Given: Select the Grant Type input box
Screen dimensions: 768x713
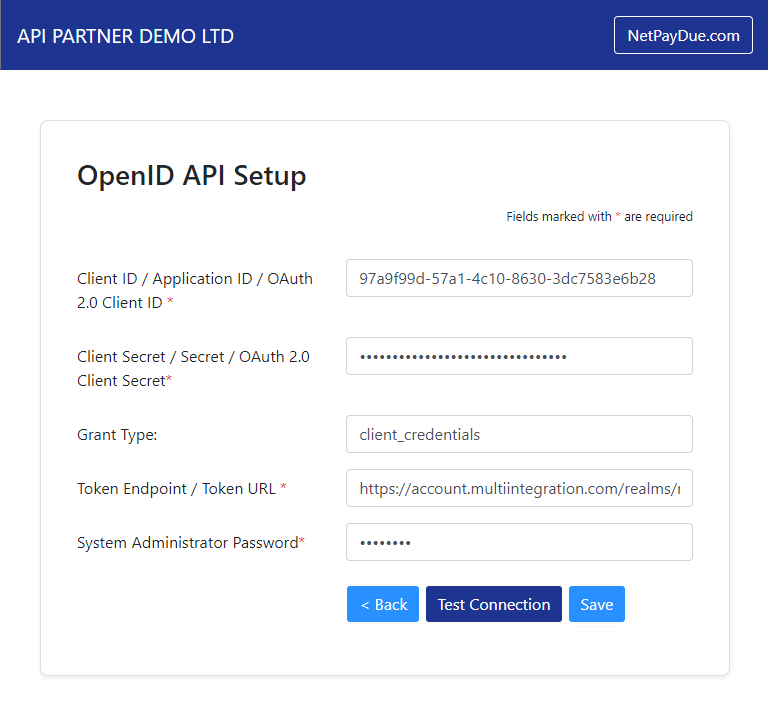Looking at the screenshot, I should click(x=519, y=434).
